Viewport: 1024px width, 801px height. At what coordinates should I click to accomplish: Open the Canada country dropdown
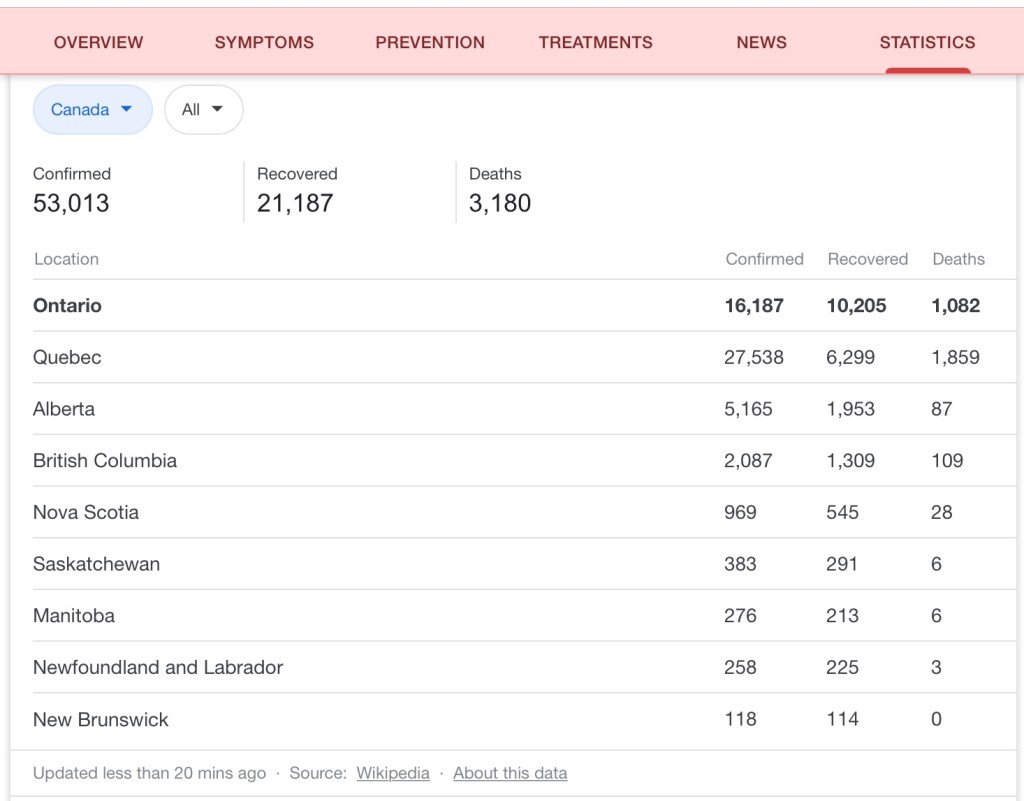[x=92, y=110]
